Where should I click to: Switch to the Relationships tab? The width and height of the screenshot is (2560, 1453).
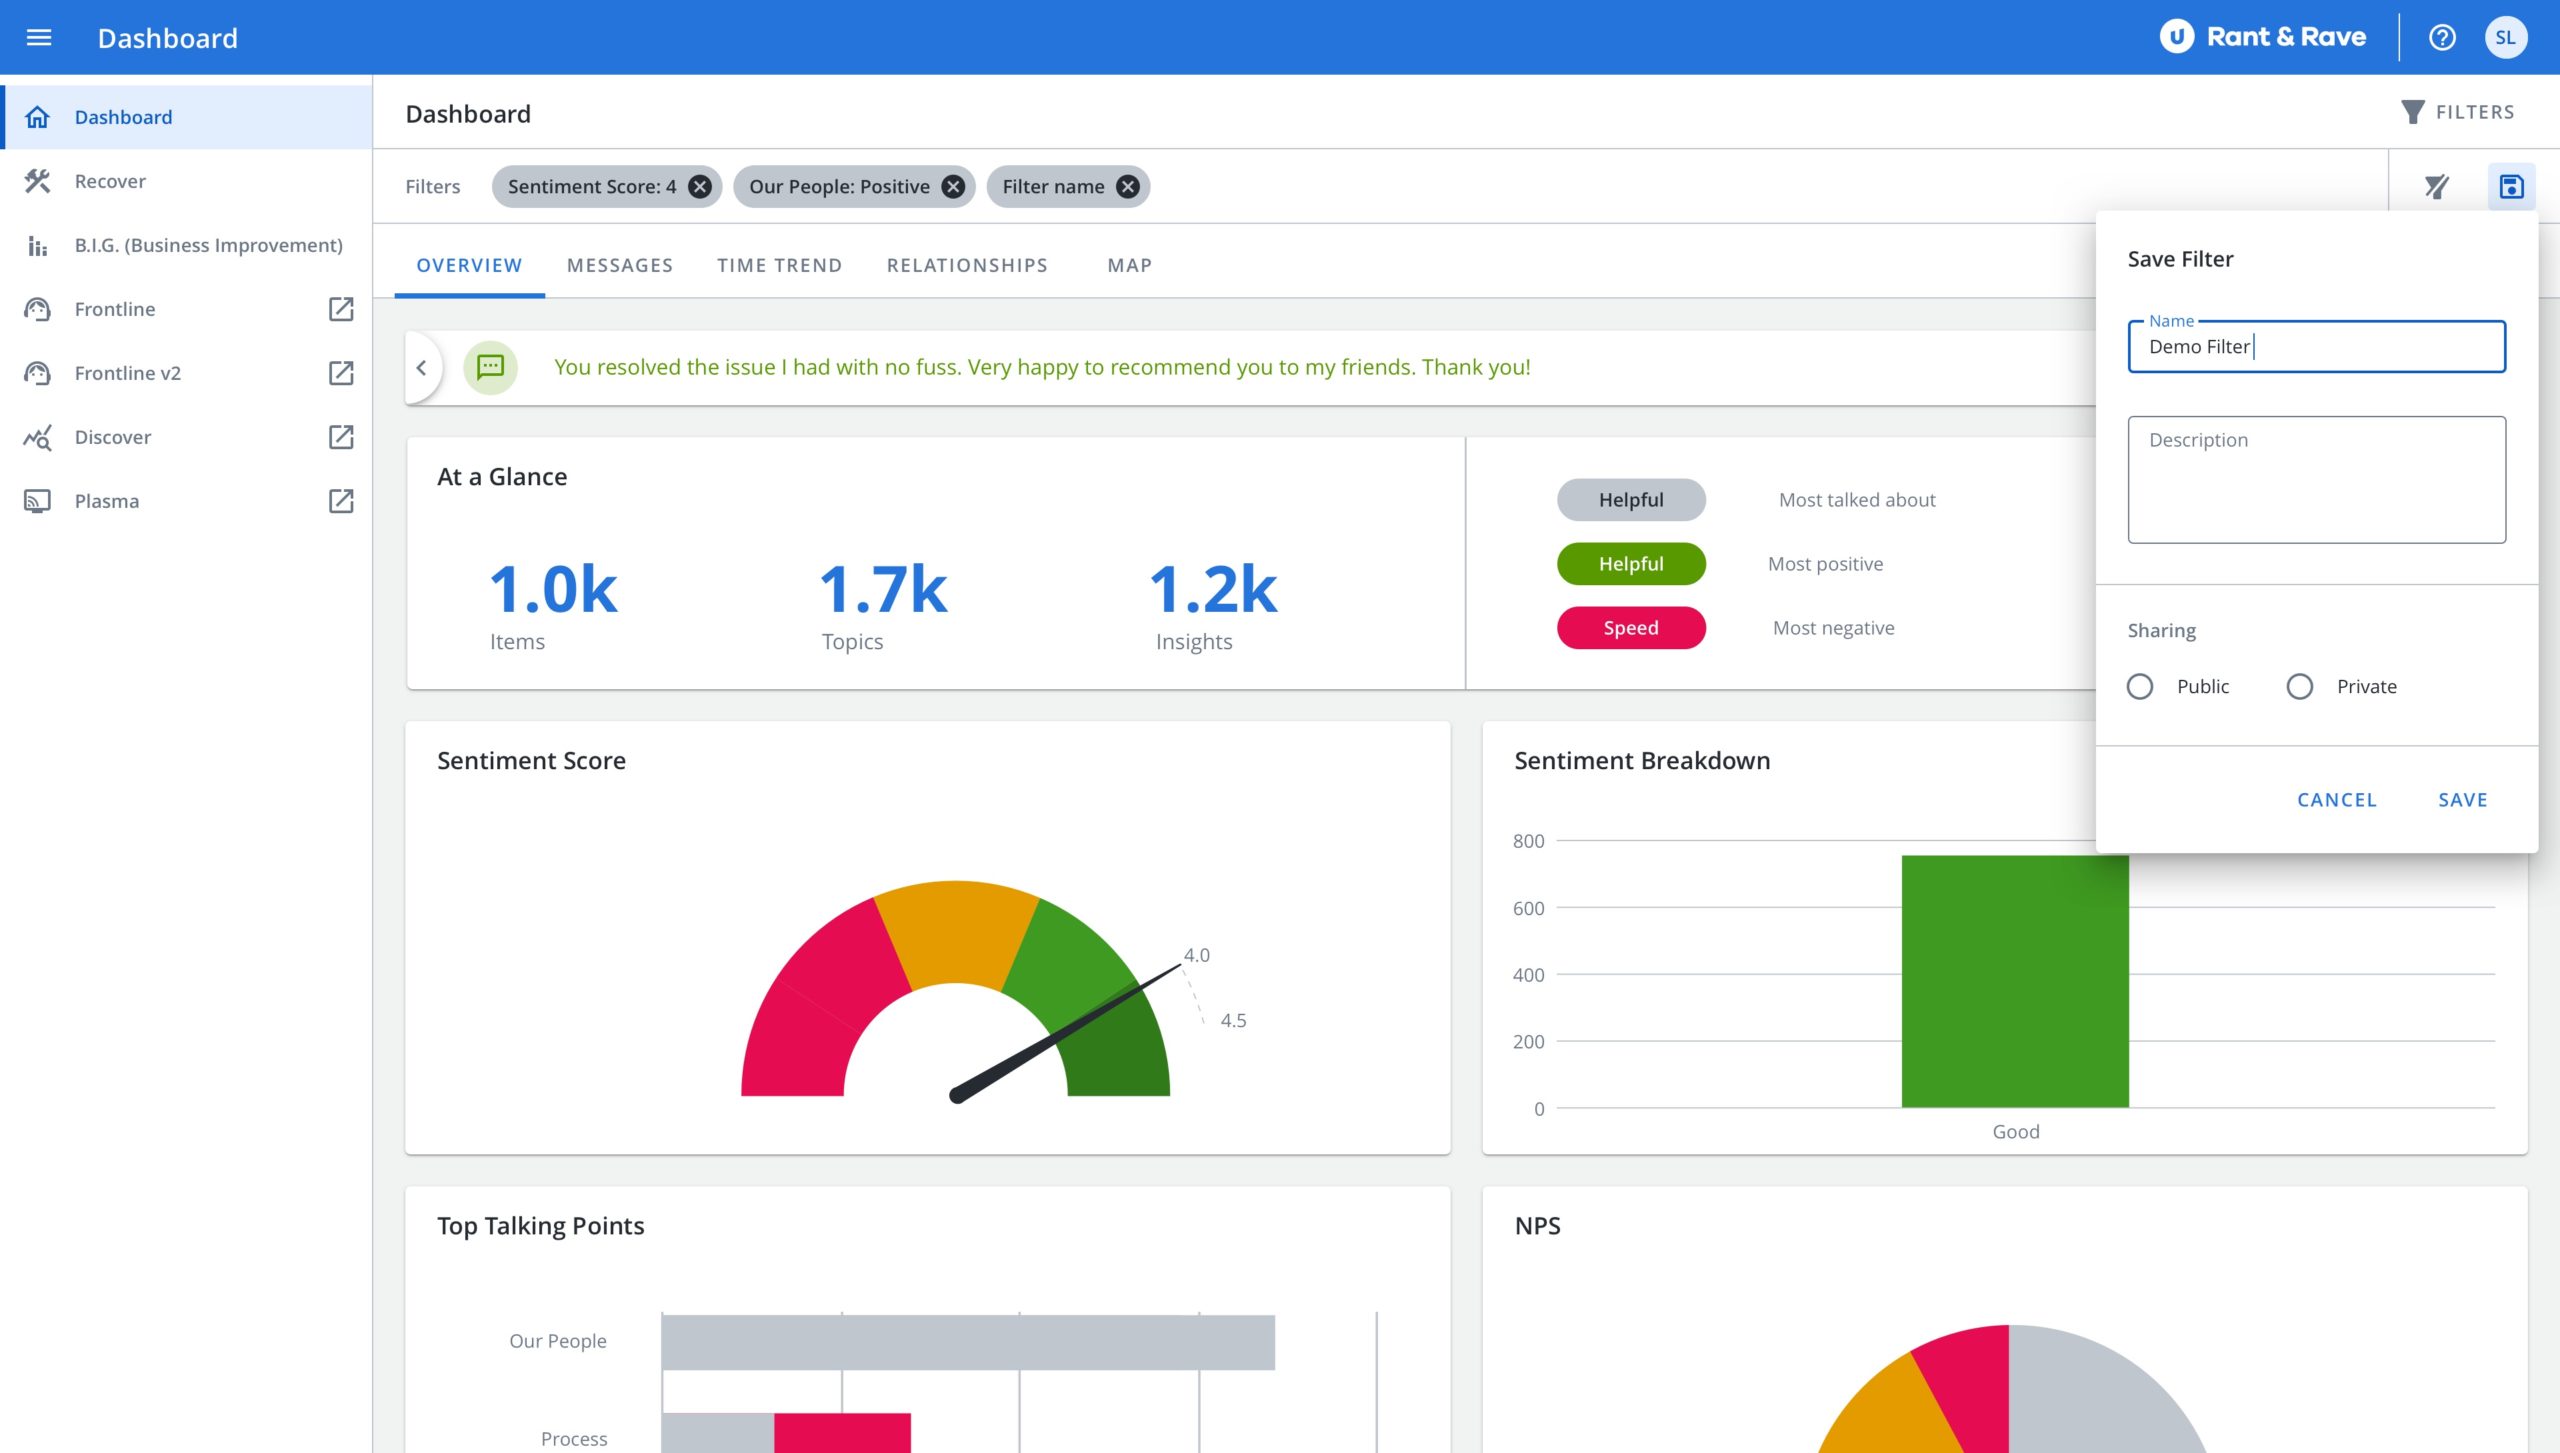967,265
